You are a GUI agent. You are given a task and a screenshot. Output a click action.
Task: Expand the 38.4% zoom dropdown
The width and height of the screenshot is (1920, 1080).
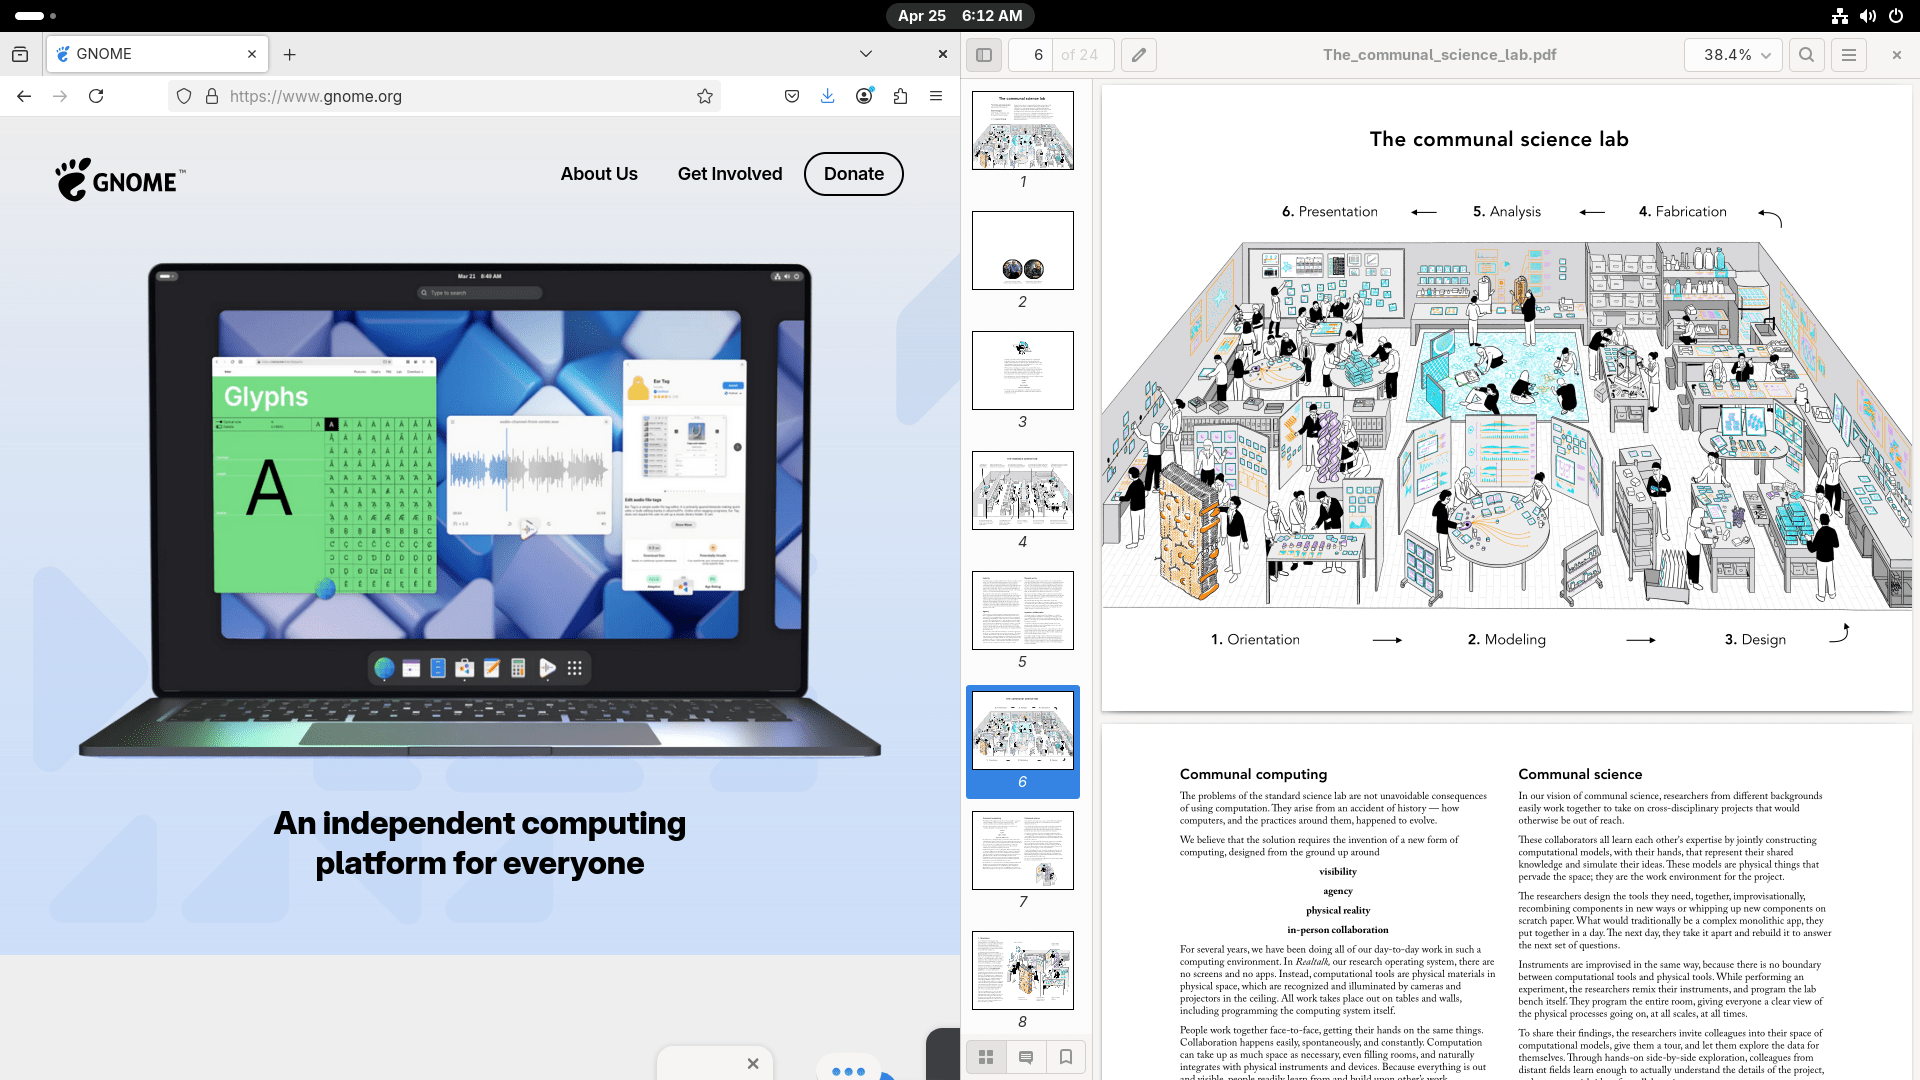tap(1737, 55)
